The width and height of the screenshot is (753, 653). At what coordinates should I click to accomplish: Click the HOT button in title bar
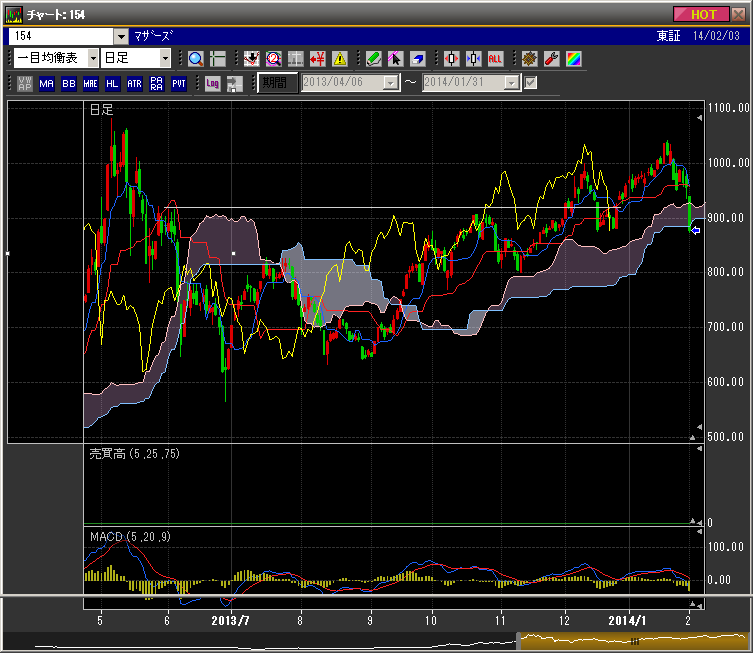tap(703, 14)
